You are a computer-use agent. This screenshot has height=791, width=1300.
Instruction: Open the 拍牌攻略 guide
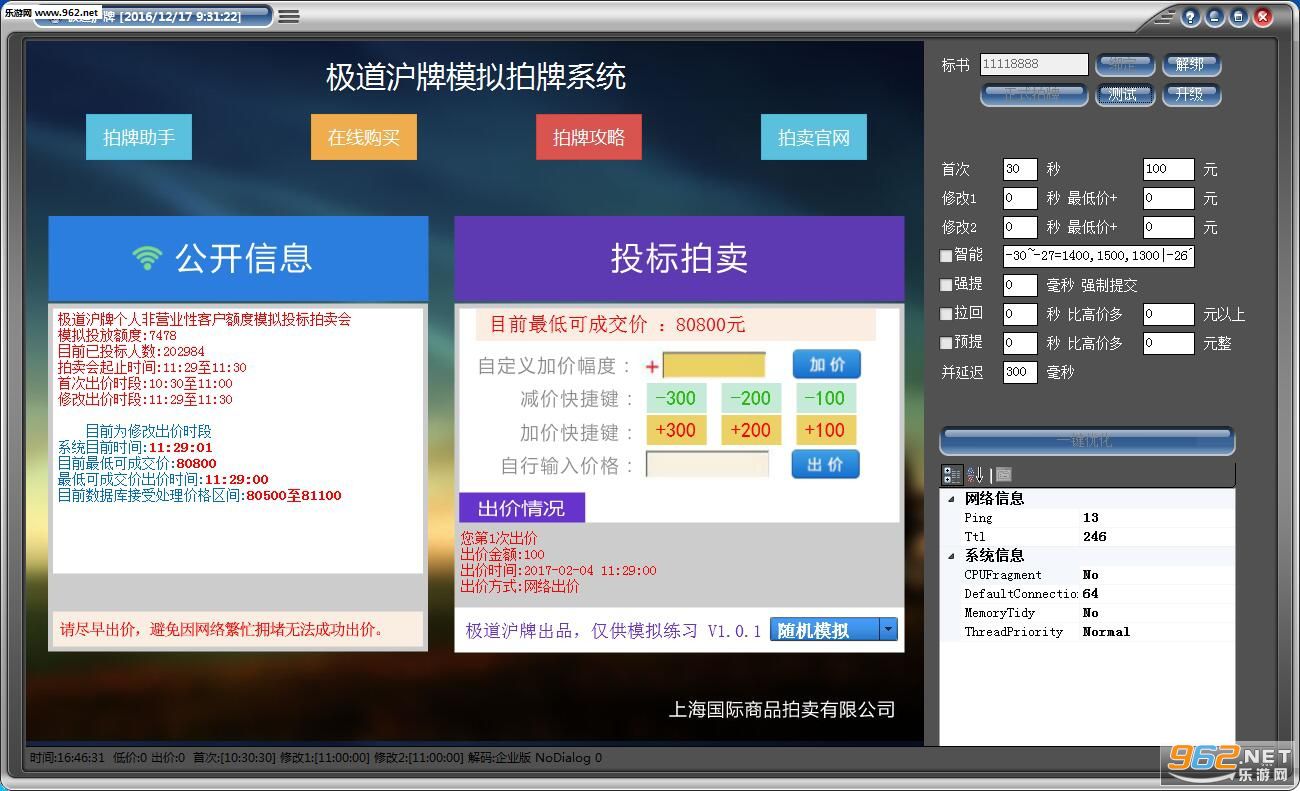pyautogui.click(x=589, y=138)
